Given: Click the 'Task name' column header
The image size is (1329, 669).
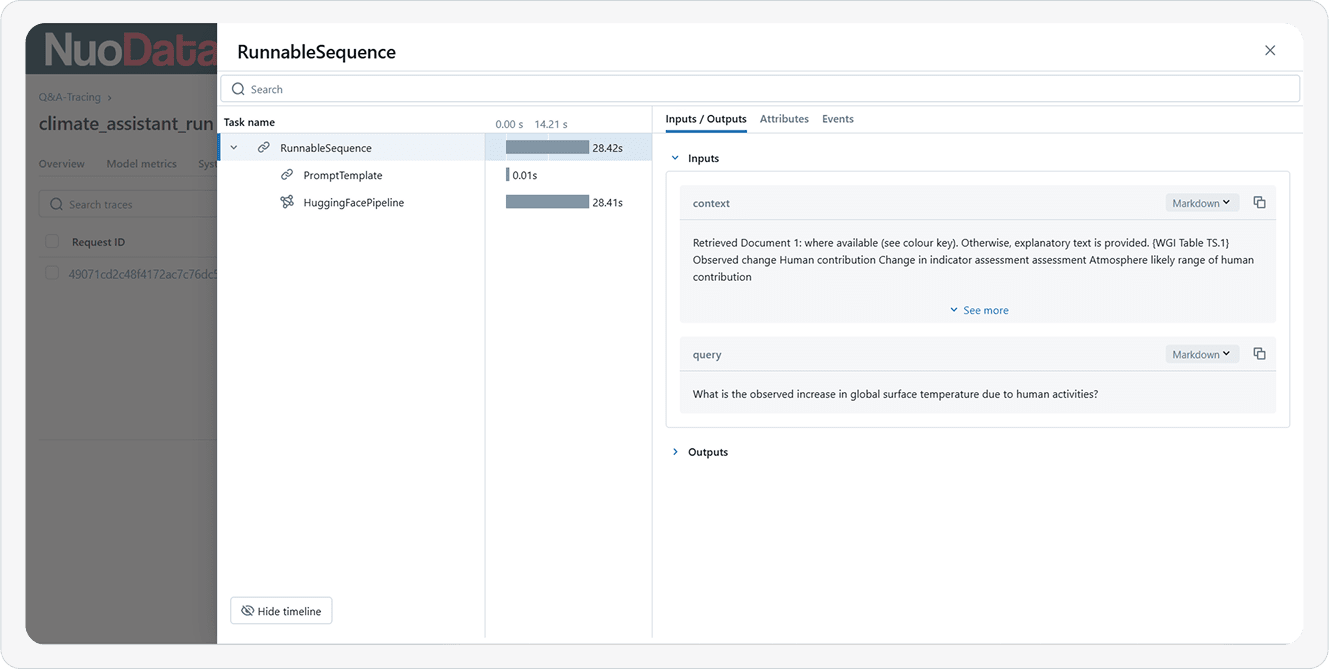Looking at the screenshot, I should click(249, 122).
